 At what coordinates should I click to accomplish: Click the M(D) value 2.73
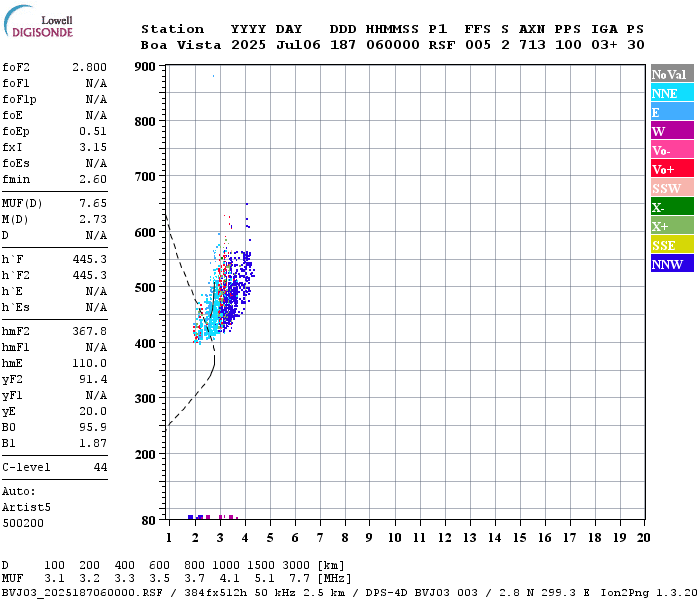coord(93,219)
